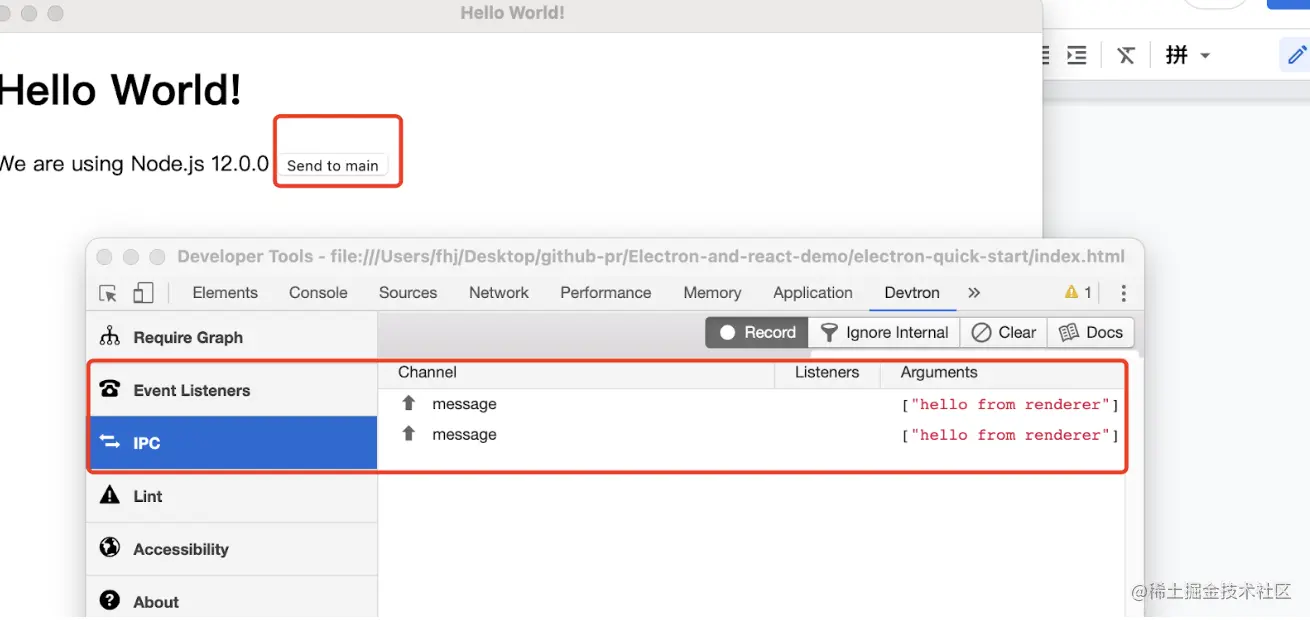Select the inspect element cursor icon
Viewport: 1310px width, 620px height.
[x=108, y=293]
